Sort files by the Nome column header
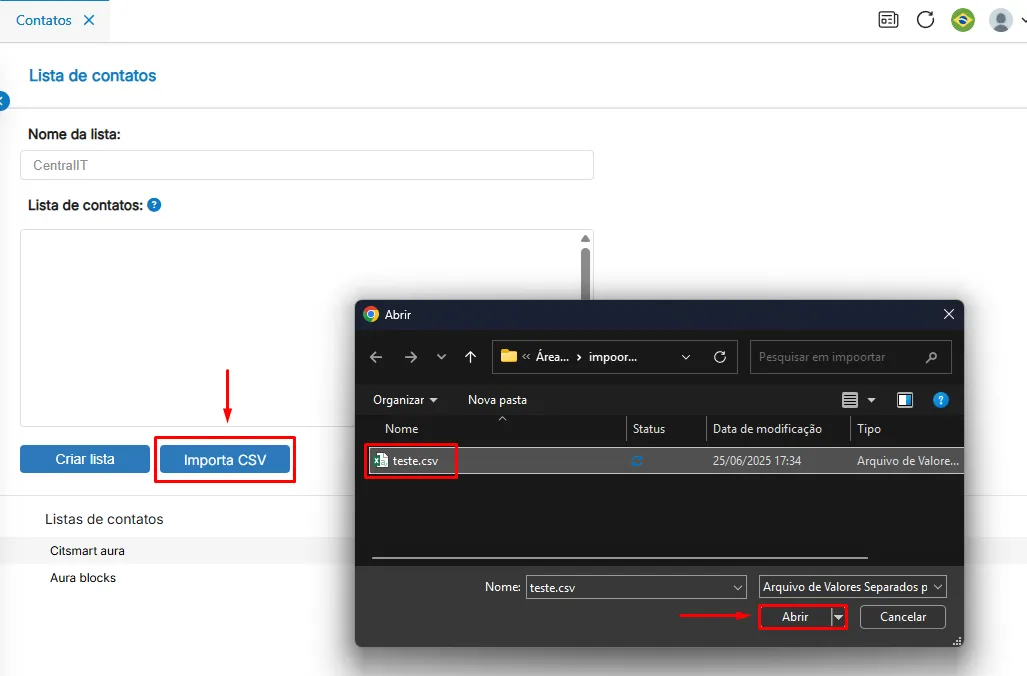The width and height of the screenshot is (1027, 676). 401,428
